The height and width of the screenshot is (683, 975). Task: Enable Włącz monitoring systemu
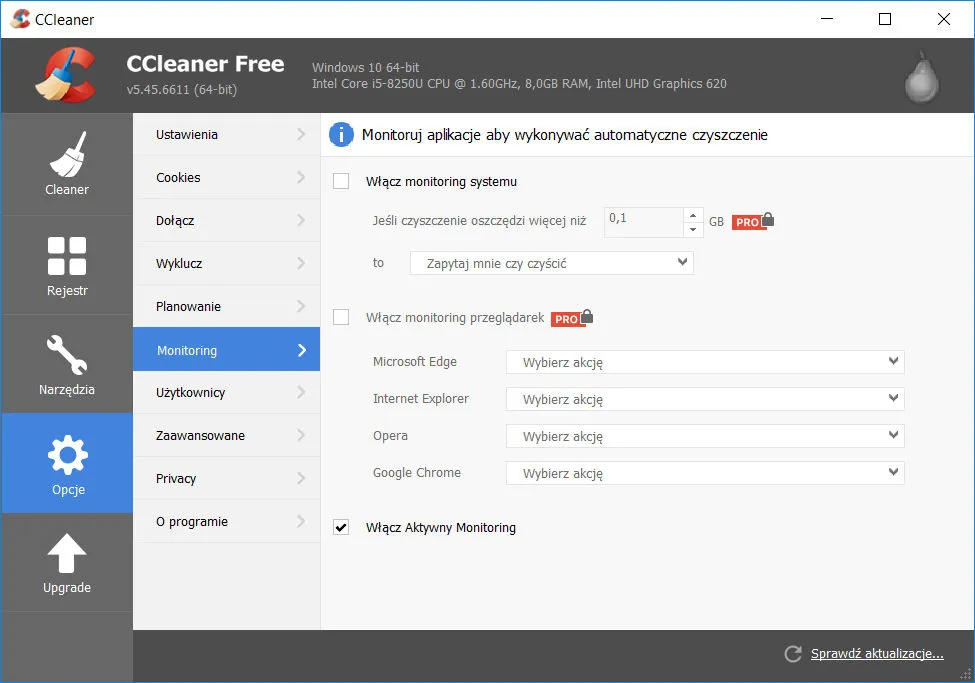tap(340, 181)
